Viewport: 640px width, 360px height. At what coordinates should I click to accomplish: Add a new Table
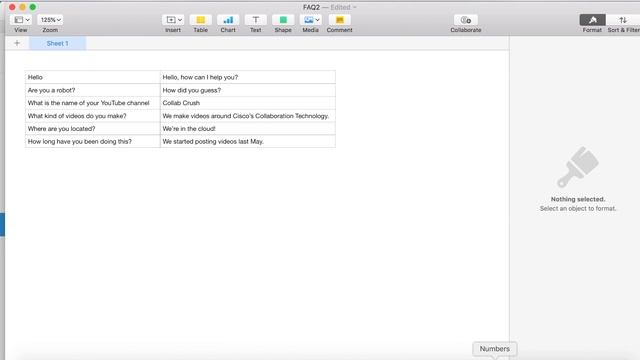200,20
